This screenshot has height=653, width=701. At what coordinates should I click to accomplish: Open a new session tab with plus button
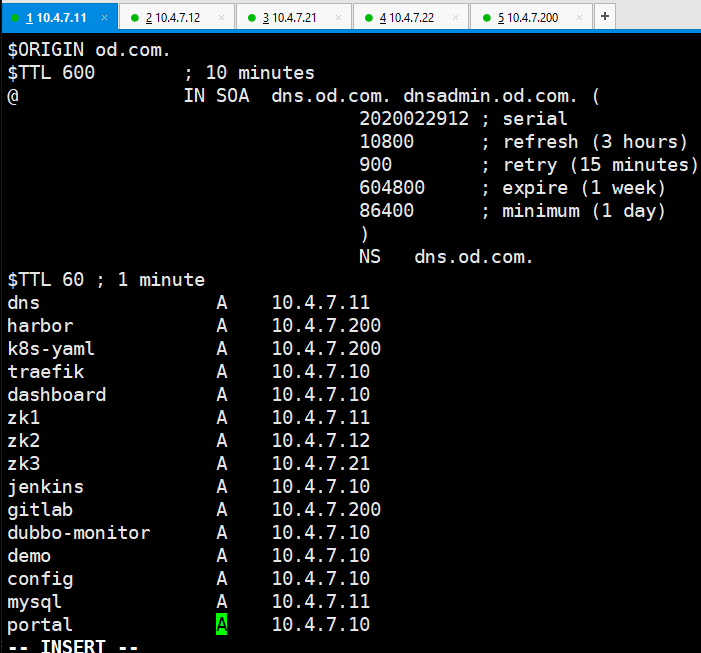tap(605, 17)
